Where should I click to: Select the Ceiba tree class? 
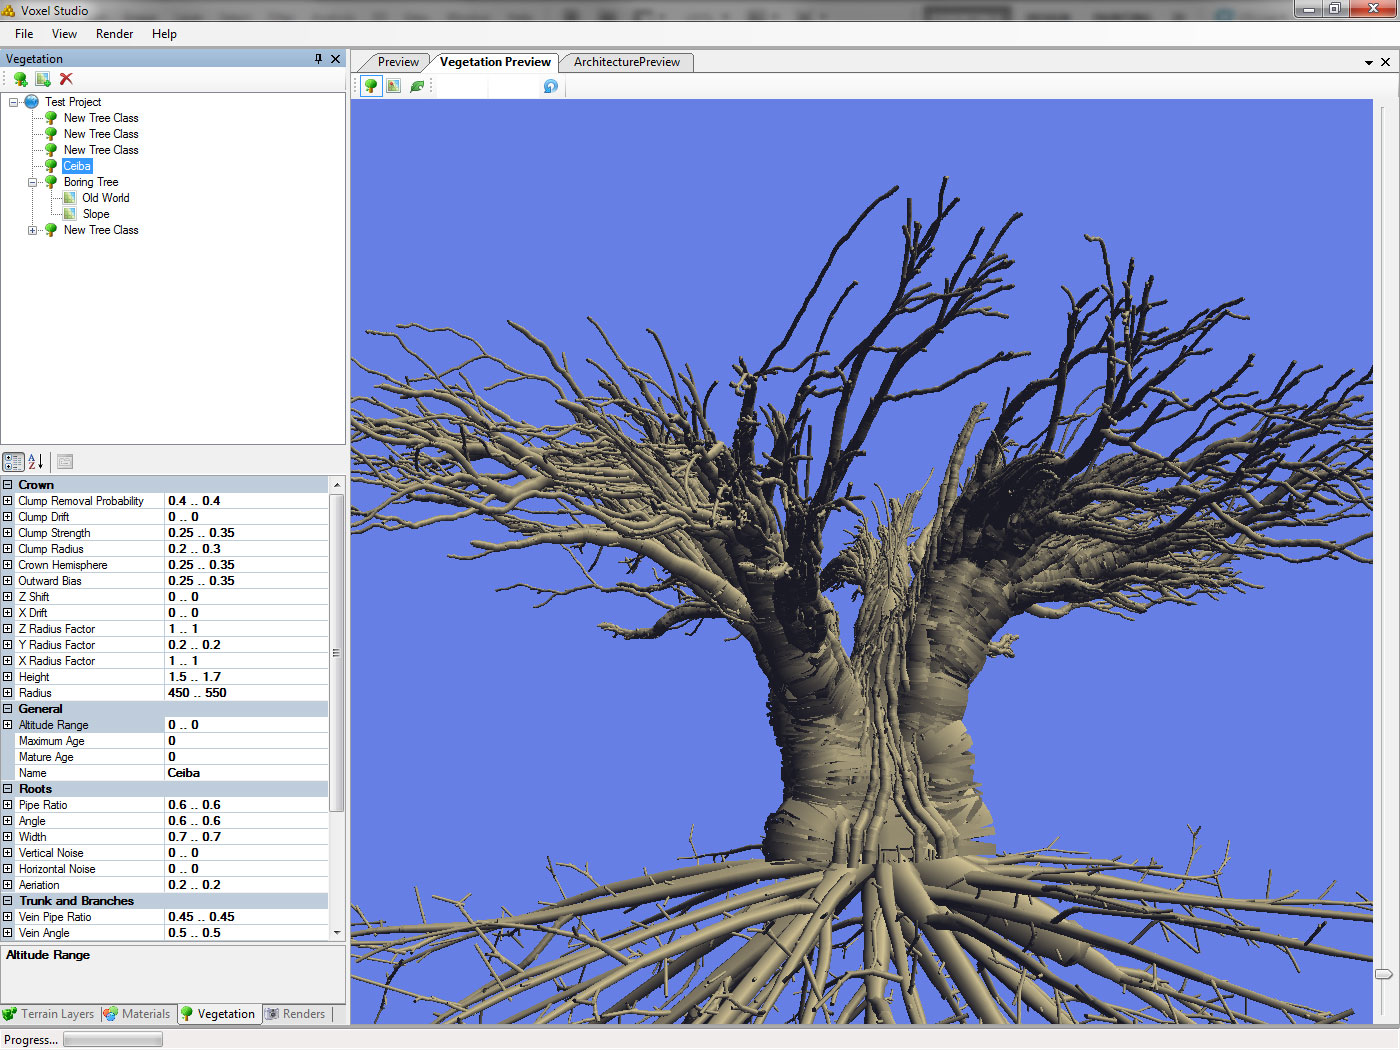(77, 165)
